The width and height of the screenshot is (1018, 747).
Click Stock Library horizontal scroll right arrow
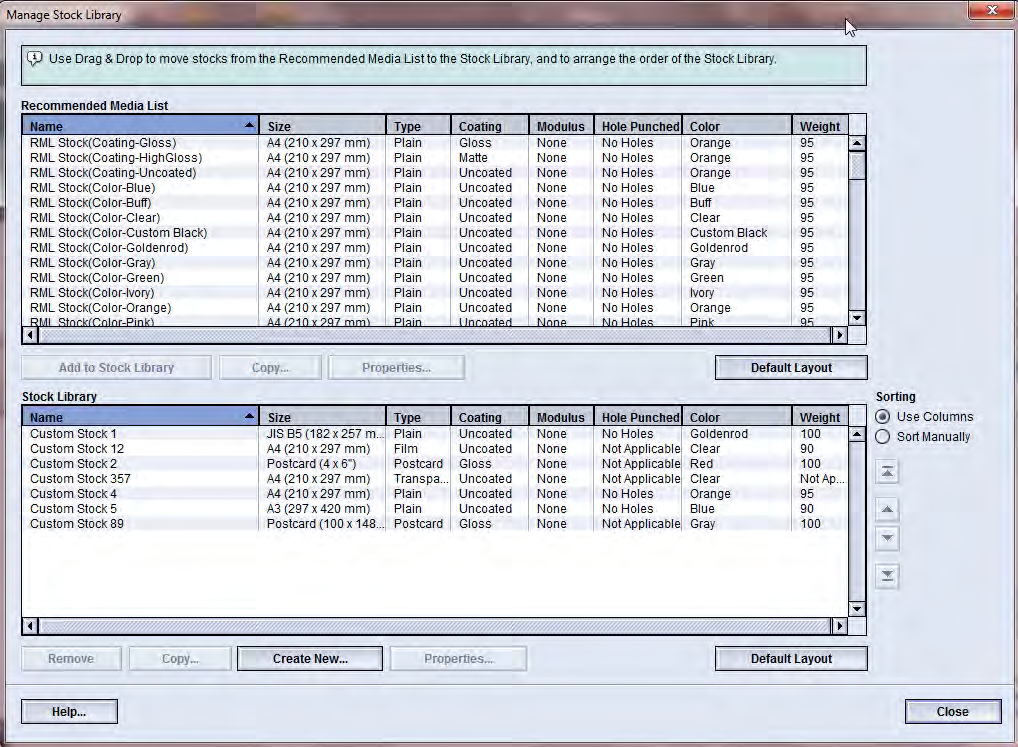[x=839, y=626]
